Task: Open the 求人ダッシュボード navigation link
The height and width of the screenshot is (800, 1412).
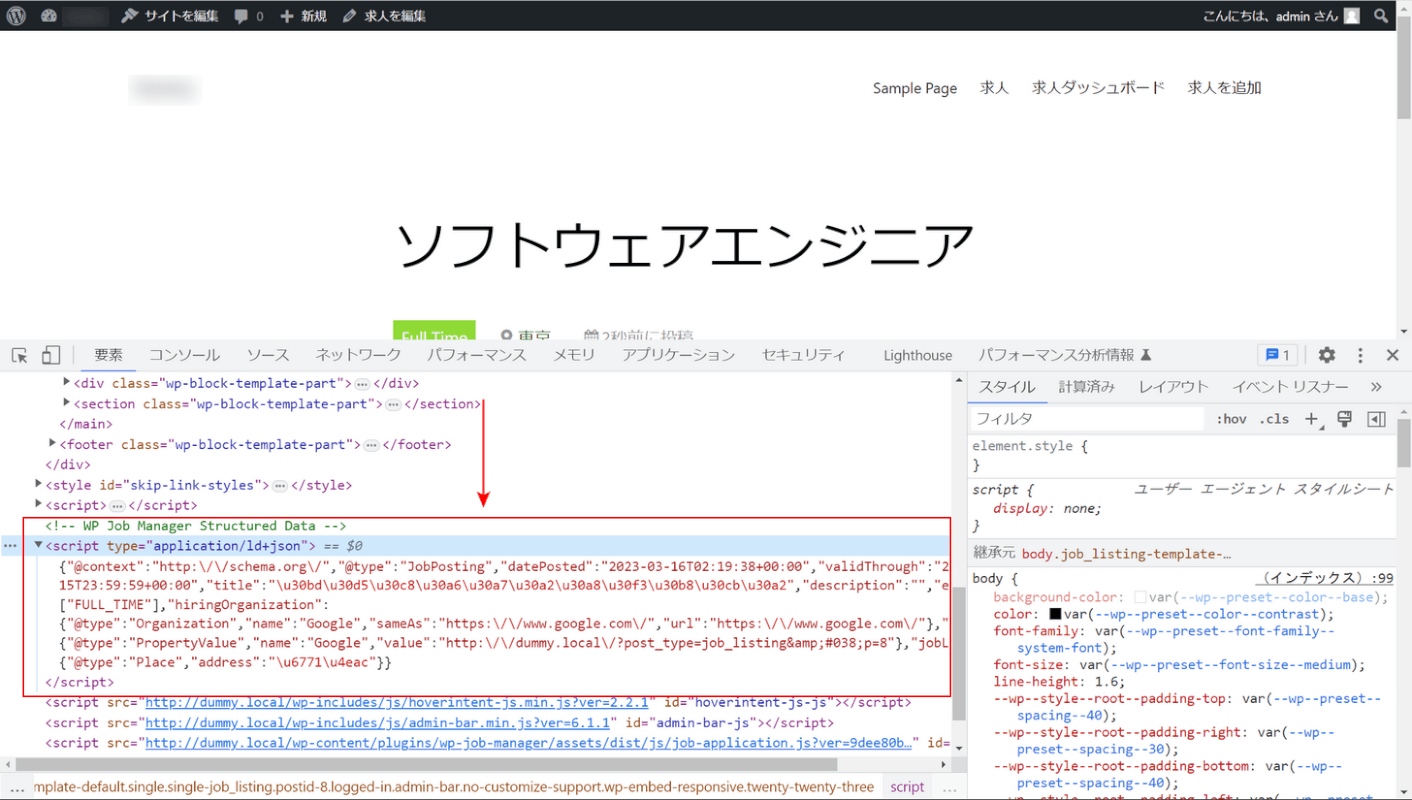Action: pos(1098,88)
